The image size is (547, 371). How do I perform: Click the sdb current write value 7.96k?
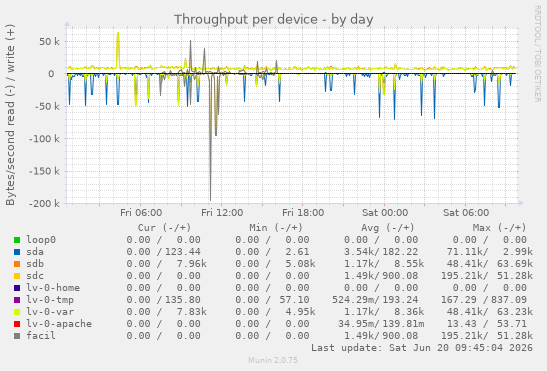(192, 264)
